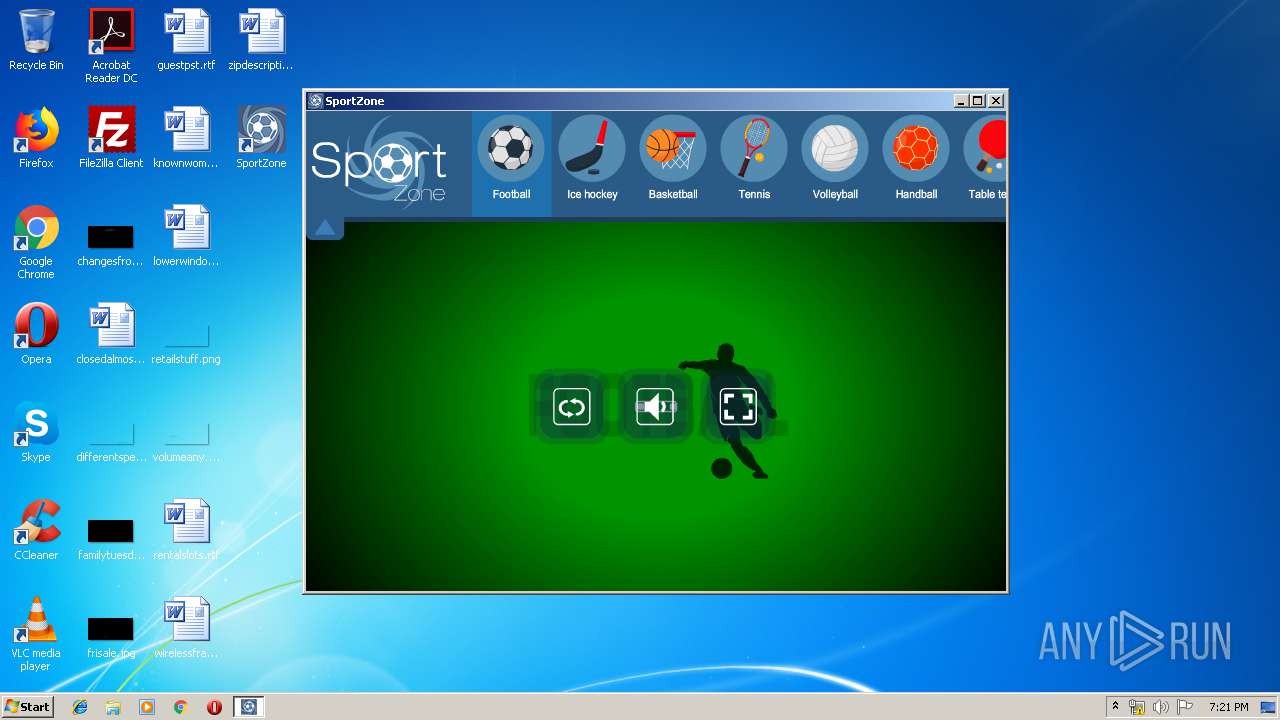
Task: Launch Acrobat Reader DC shortcut
Action: pos(111,46)
